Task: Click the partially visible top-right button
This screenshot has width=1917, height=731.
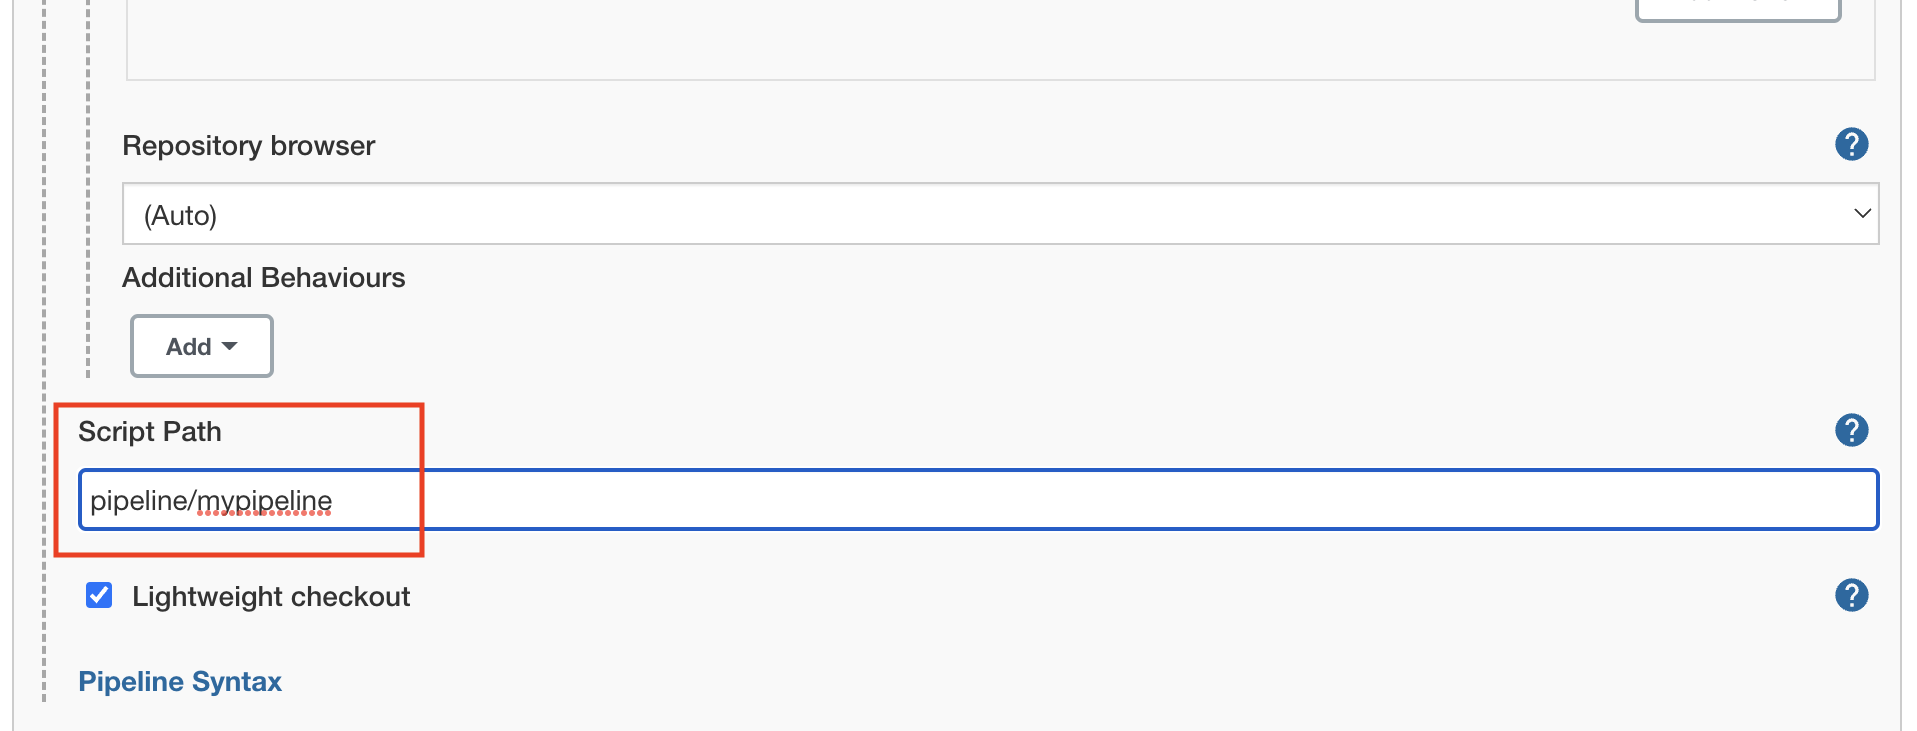Action: click(x=1737, y=9)
